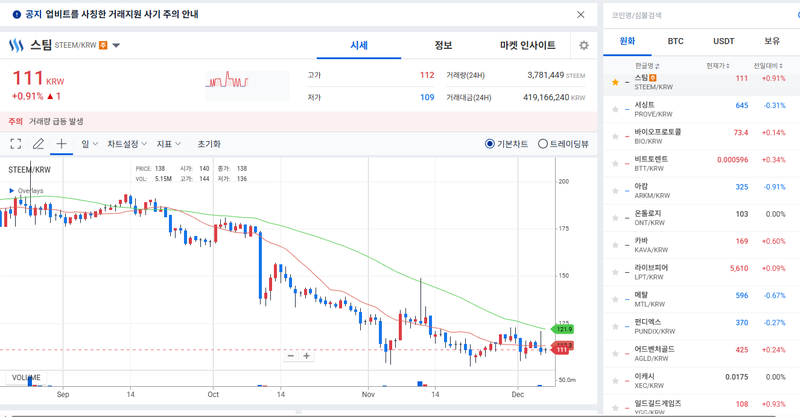Activate the crosshair cursor tool
Image resolution: width=800 pixels, height=417 pixels.
pyautogui.click(x=61, y=144)
